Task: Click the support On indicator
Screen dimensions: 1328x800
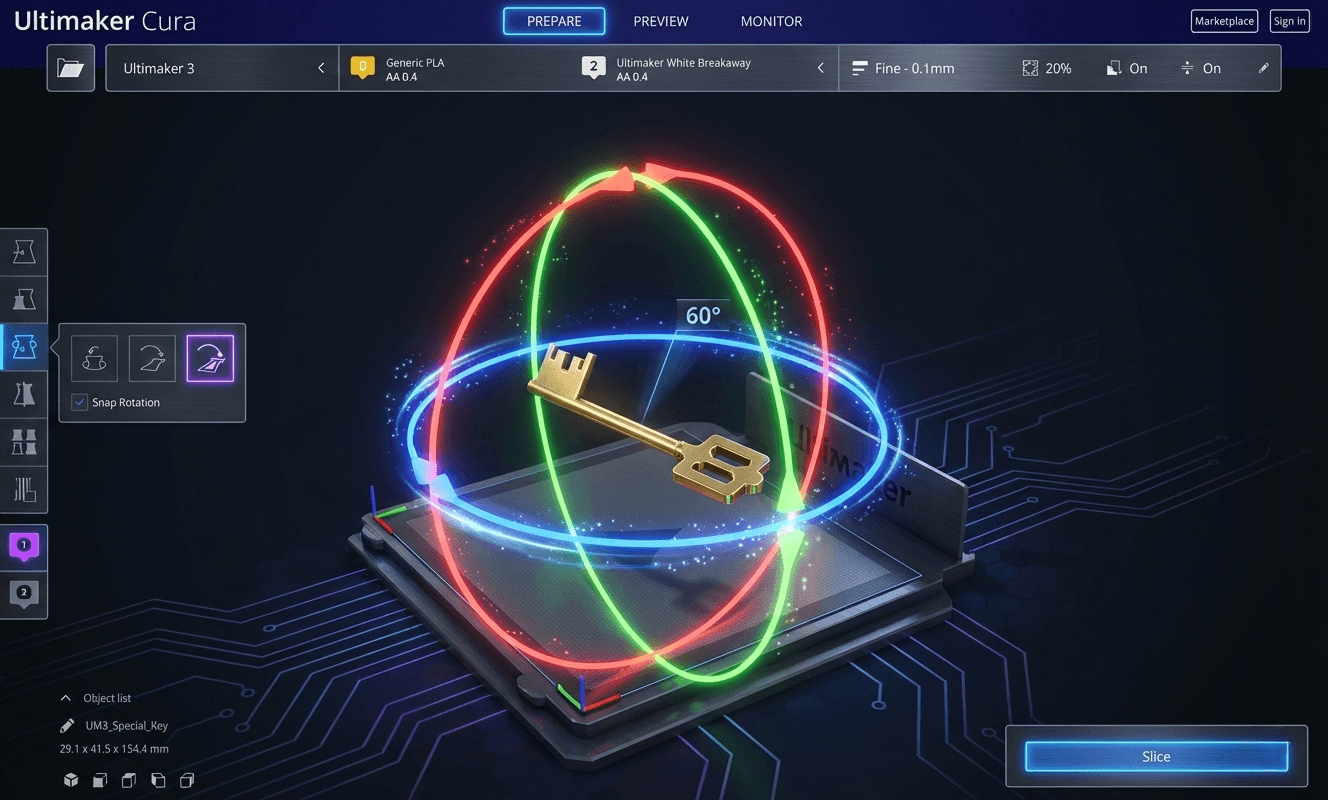Action: [x=1127, y=68]
